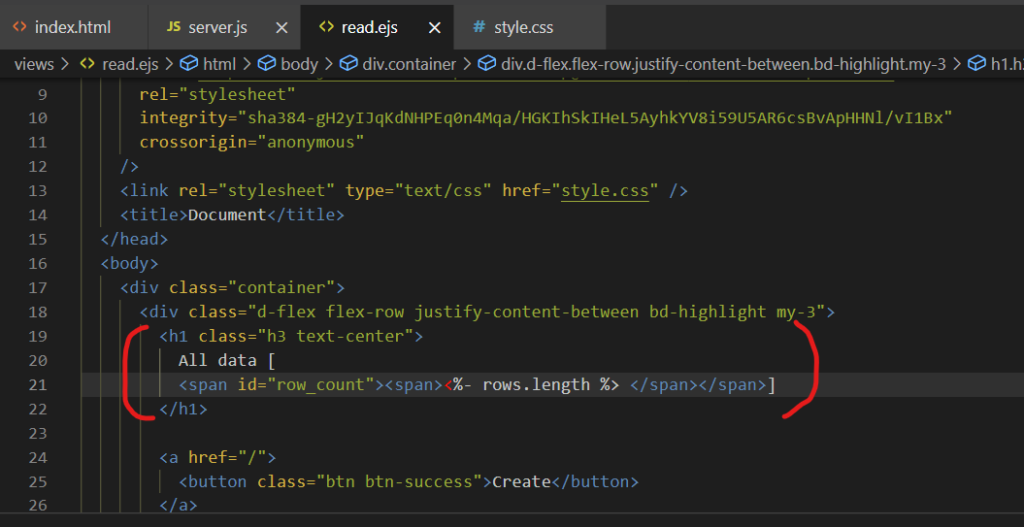Click the "row_count" id value
Viewport: 1024px width, 527px height.
click(320, 385)
